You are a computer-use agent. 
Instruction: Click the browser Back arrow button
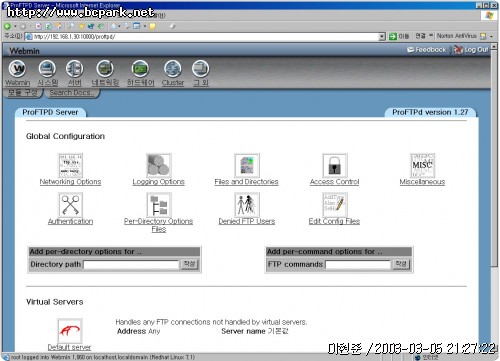[x=7, y=26]
